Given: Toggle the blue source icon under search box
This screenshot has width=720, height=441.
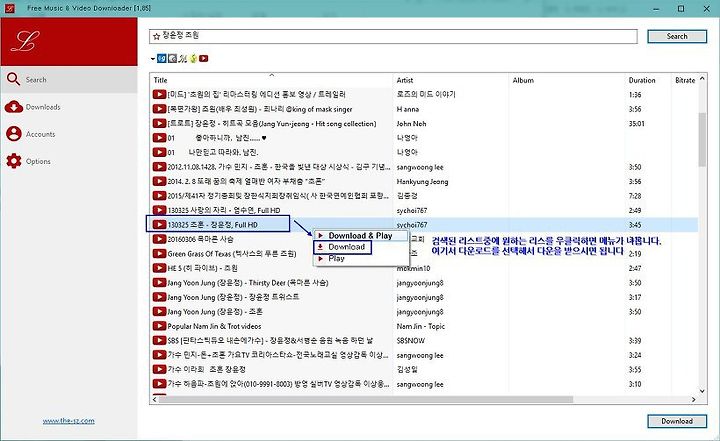Looking at the screenshot, I should point(162,58).
